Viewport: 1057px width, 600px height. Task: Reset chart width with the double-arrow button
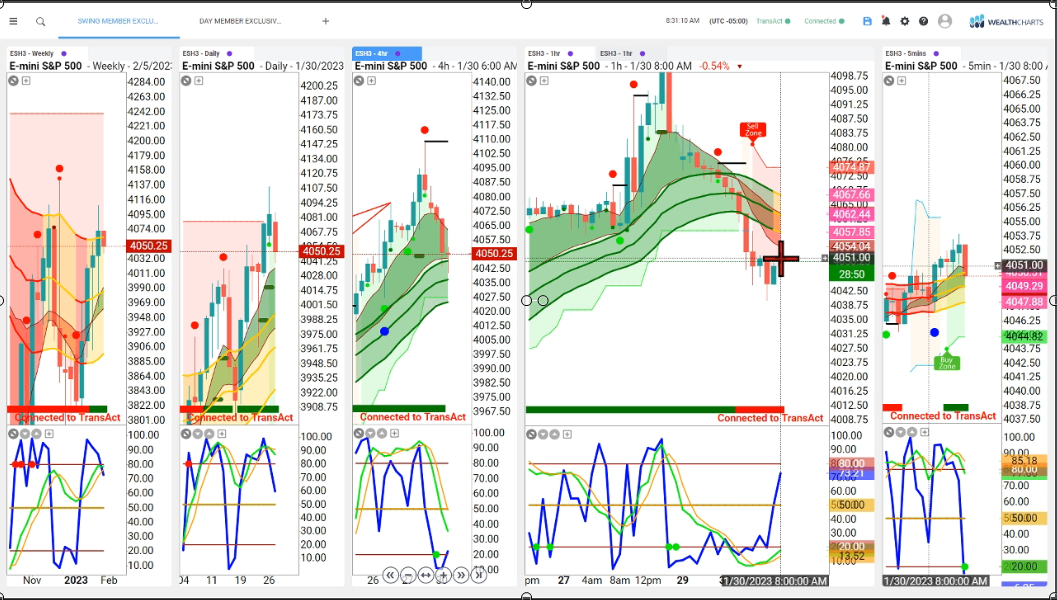pos(425,575)
